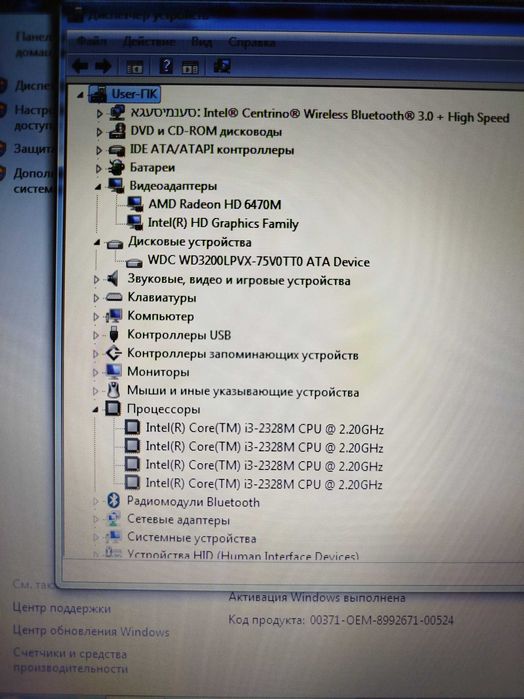Click the Видеоадаптеры display icon
Image resolution: width=524 pixels, height=699 pixels.
(x=116, y=185)
